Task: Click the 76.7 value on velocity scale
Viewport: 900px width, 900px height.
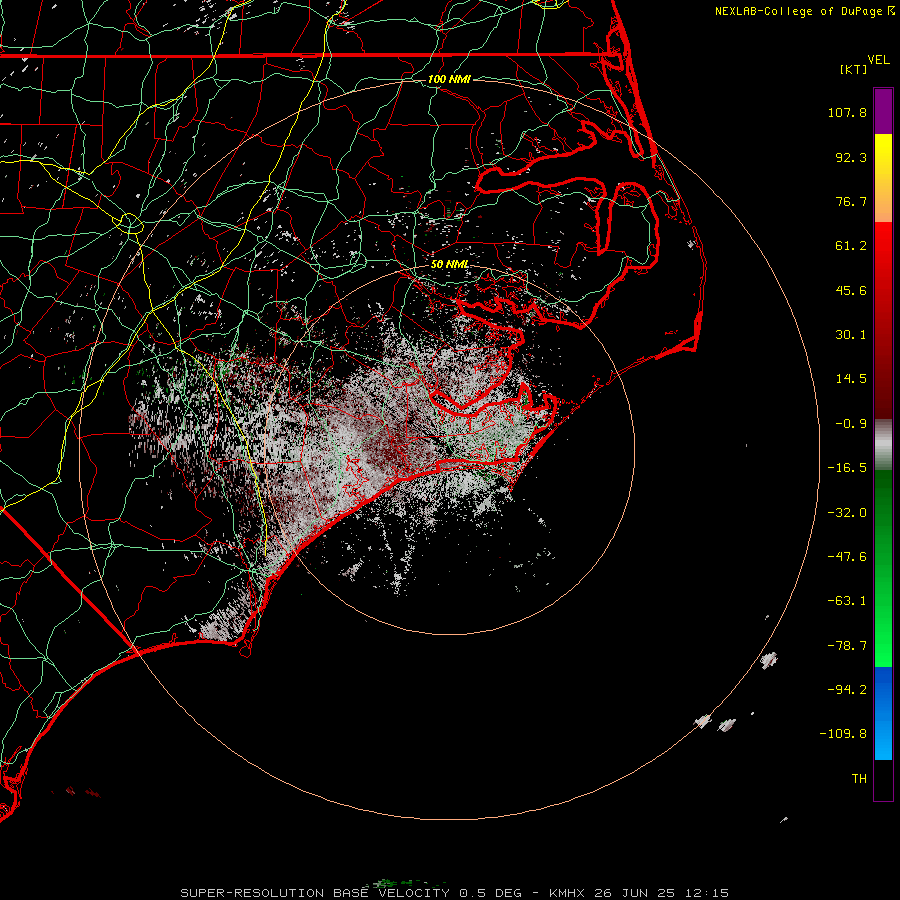Action: (851, 201)
